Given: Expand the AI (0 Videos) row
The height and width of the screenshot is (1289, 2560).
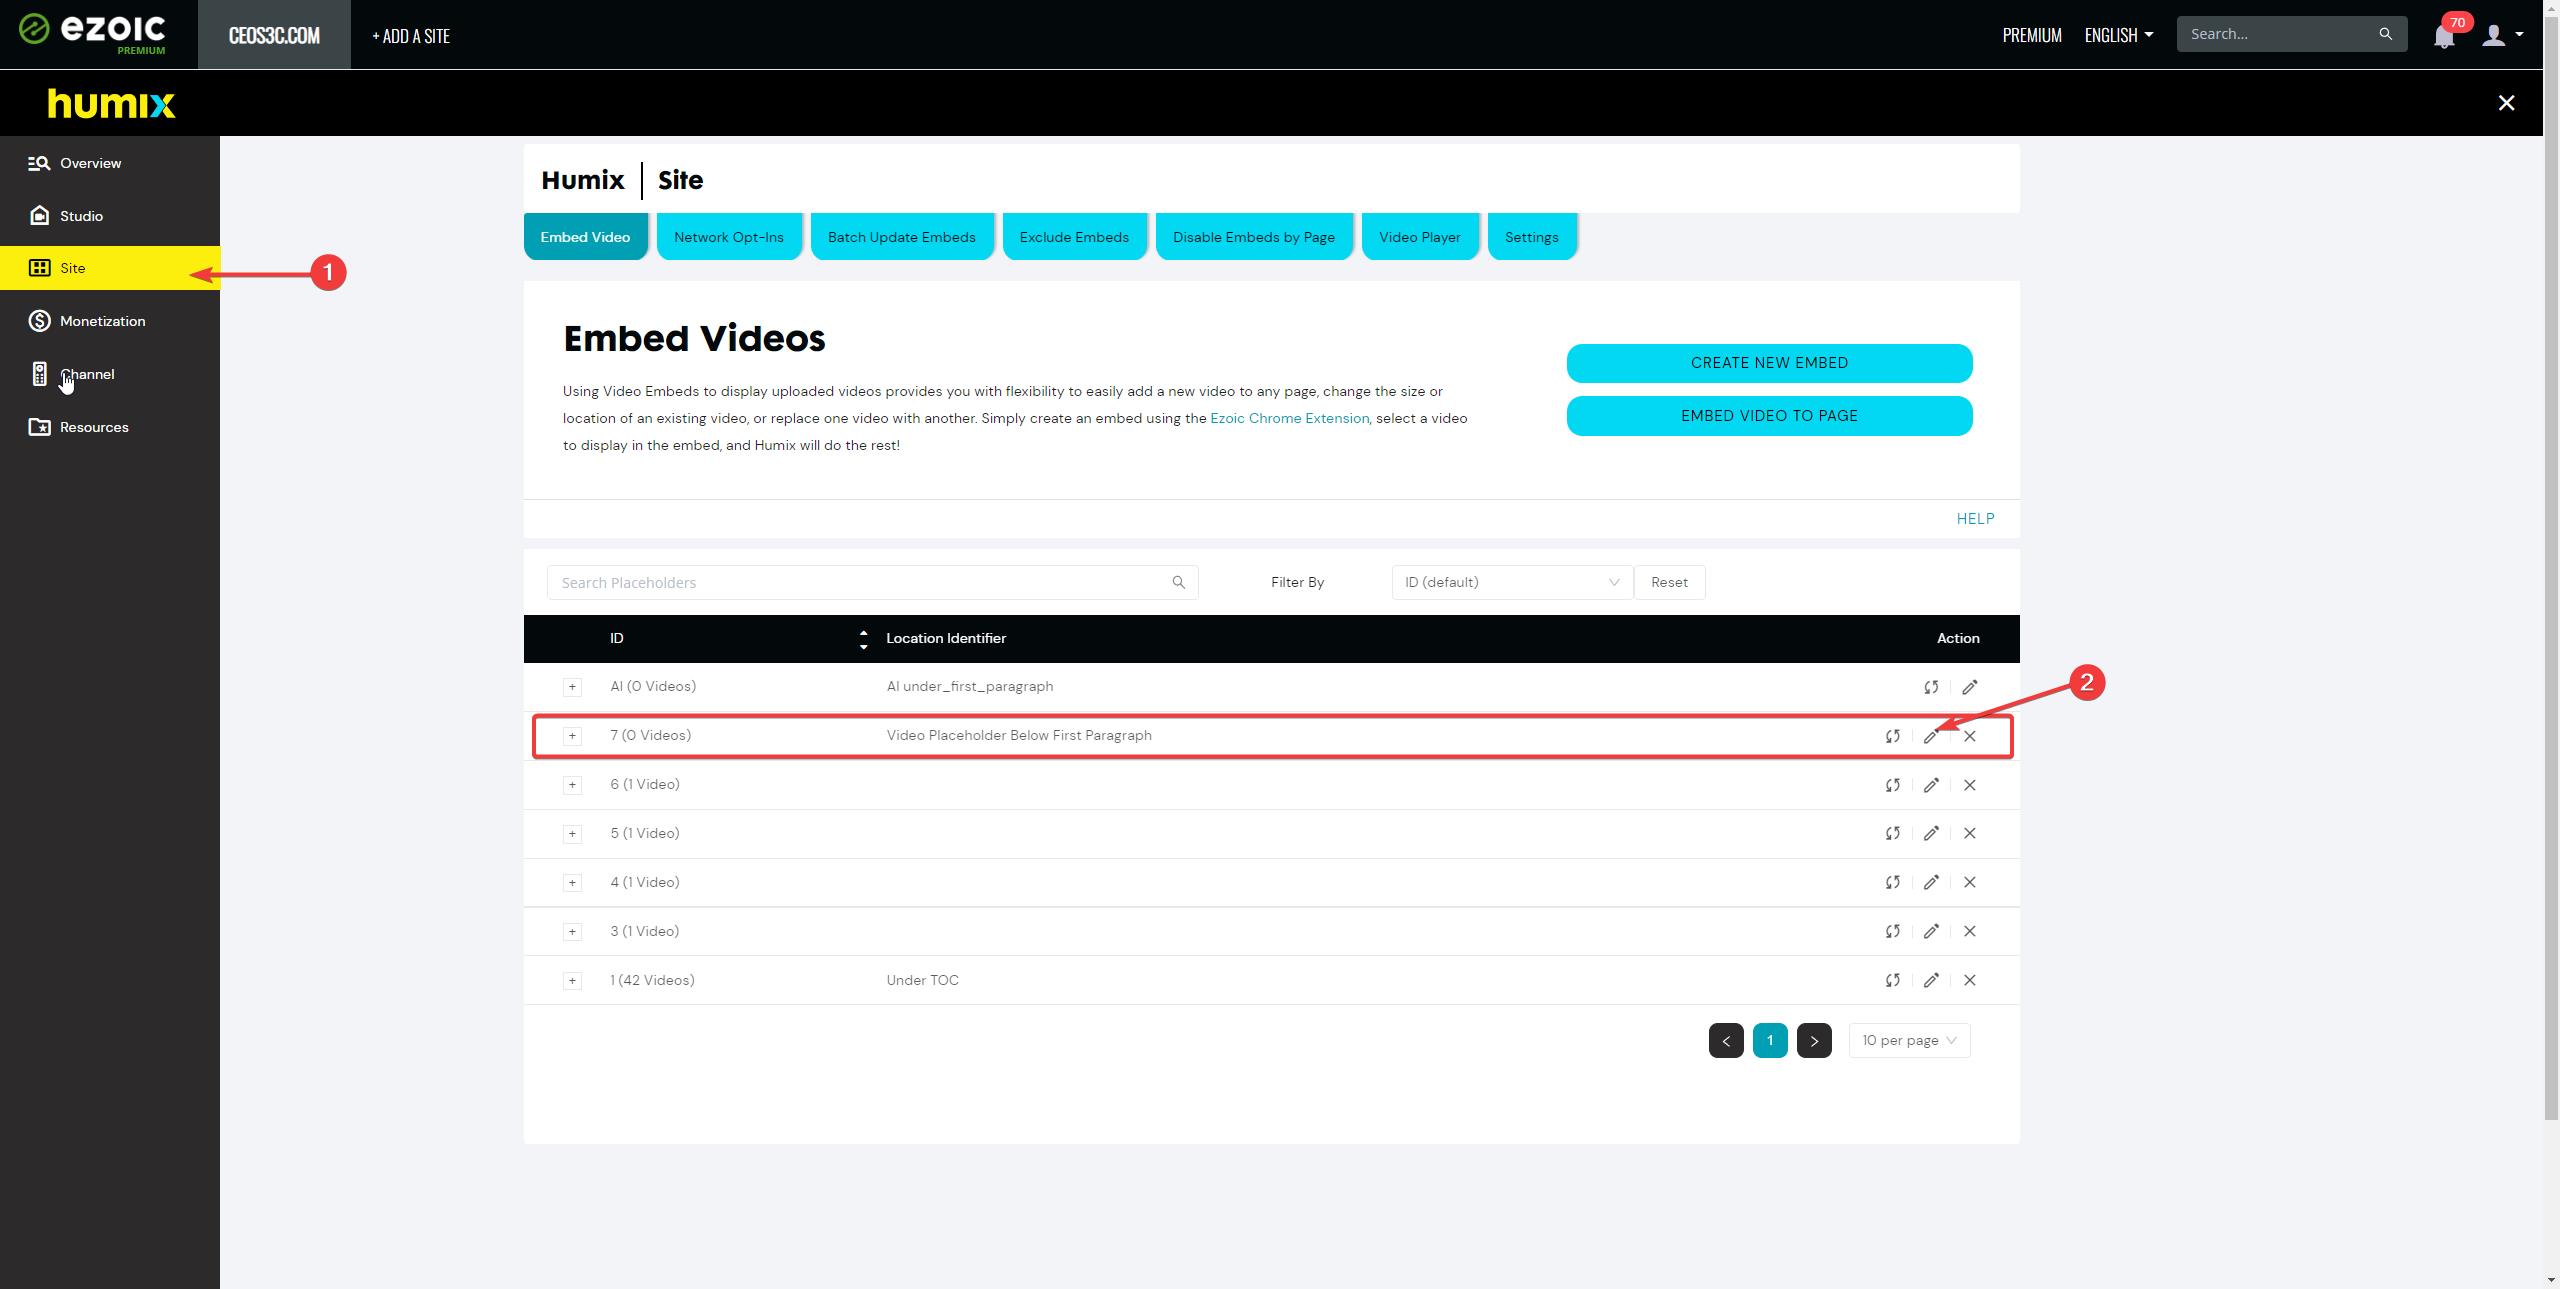Looking at the screenshot, I should [572, 686].
